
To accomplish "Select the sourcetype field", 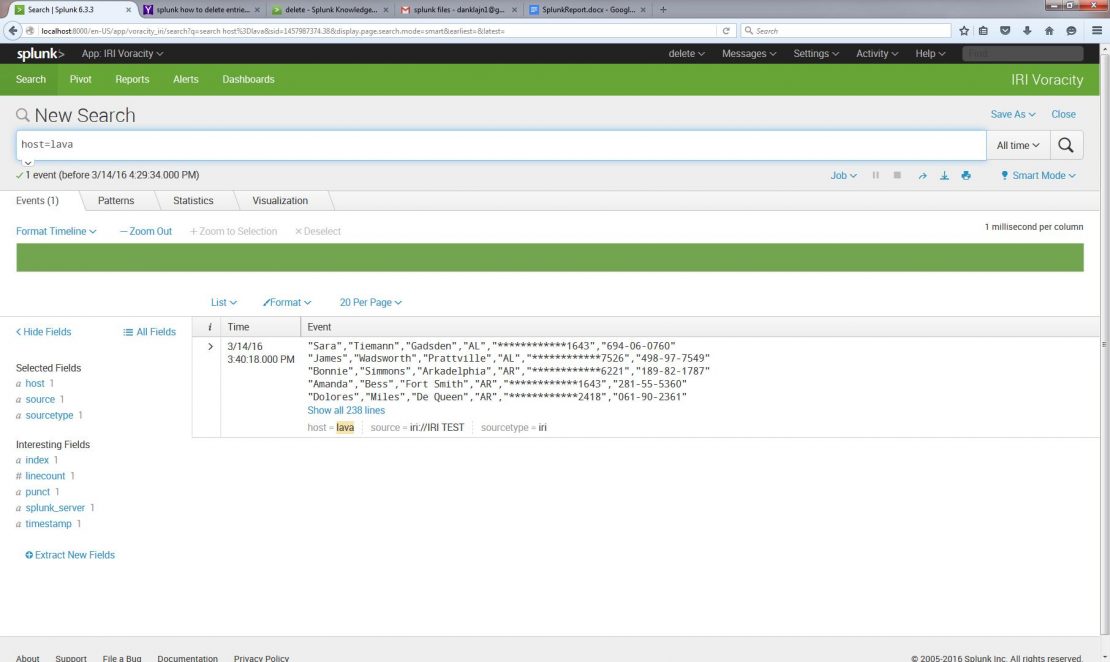I will [49, 416].
